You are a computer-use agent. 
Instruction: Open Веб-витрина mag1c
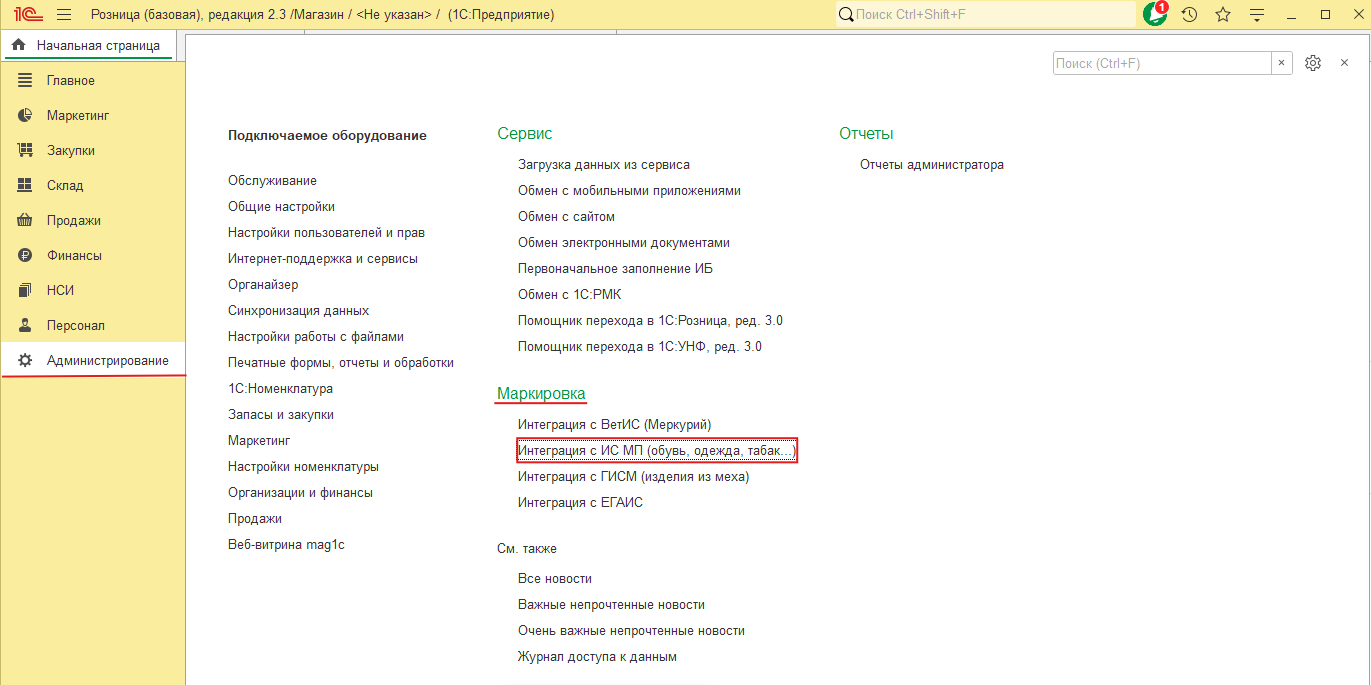[286, 545]
